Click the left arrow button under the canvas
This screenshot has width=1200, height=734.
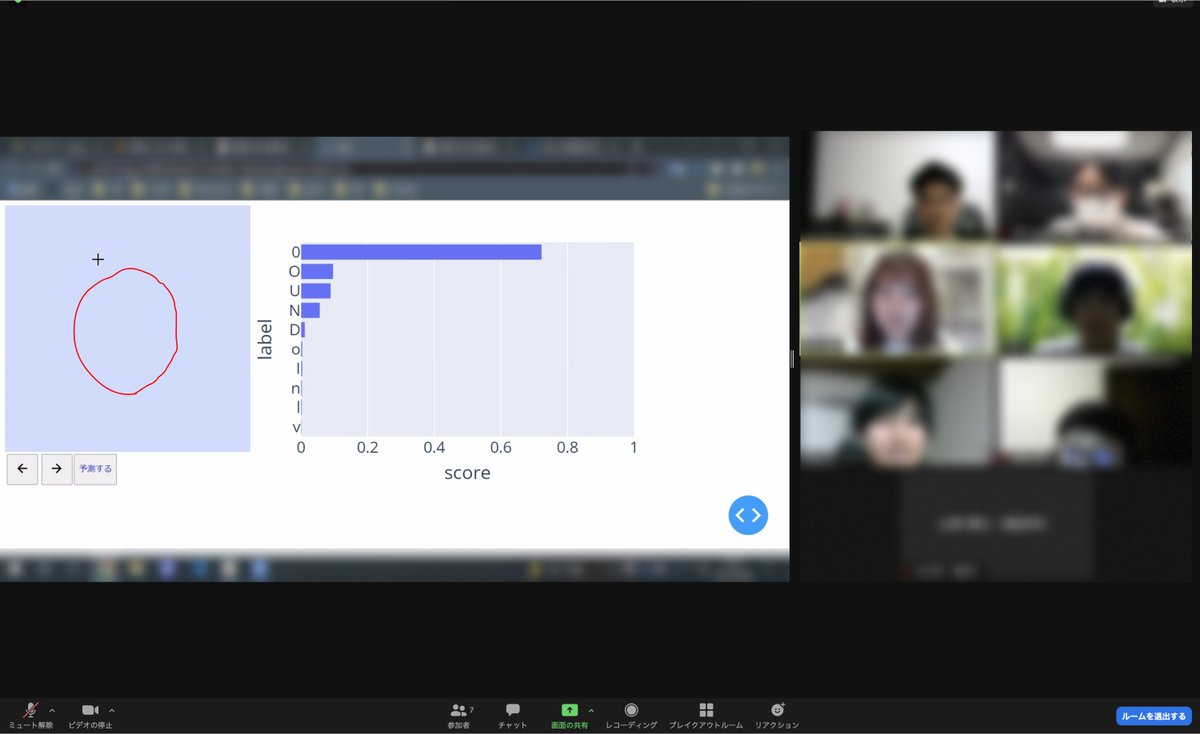click(x=22, y=468)
